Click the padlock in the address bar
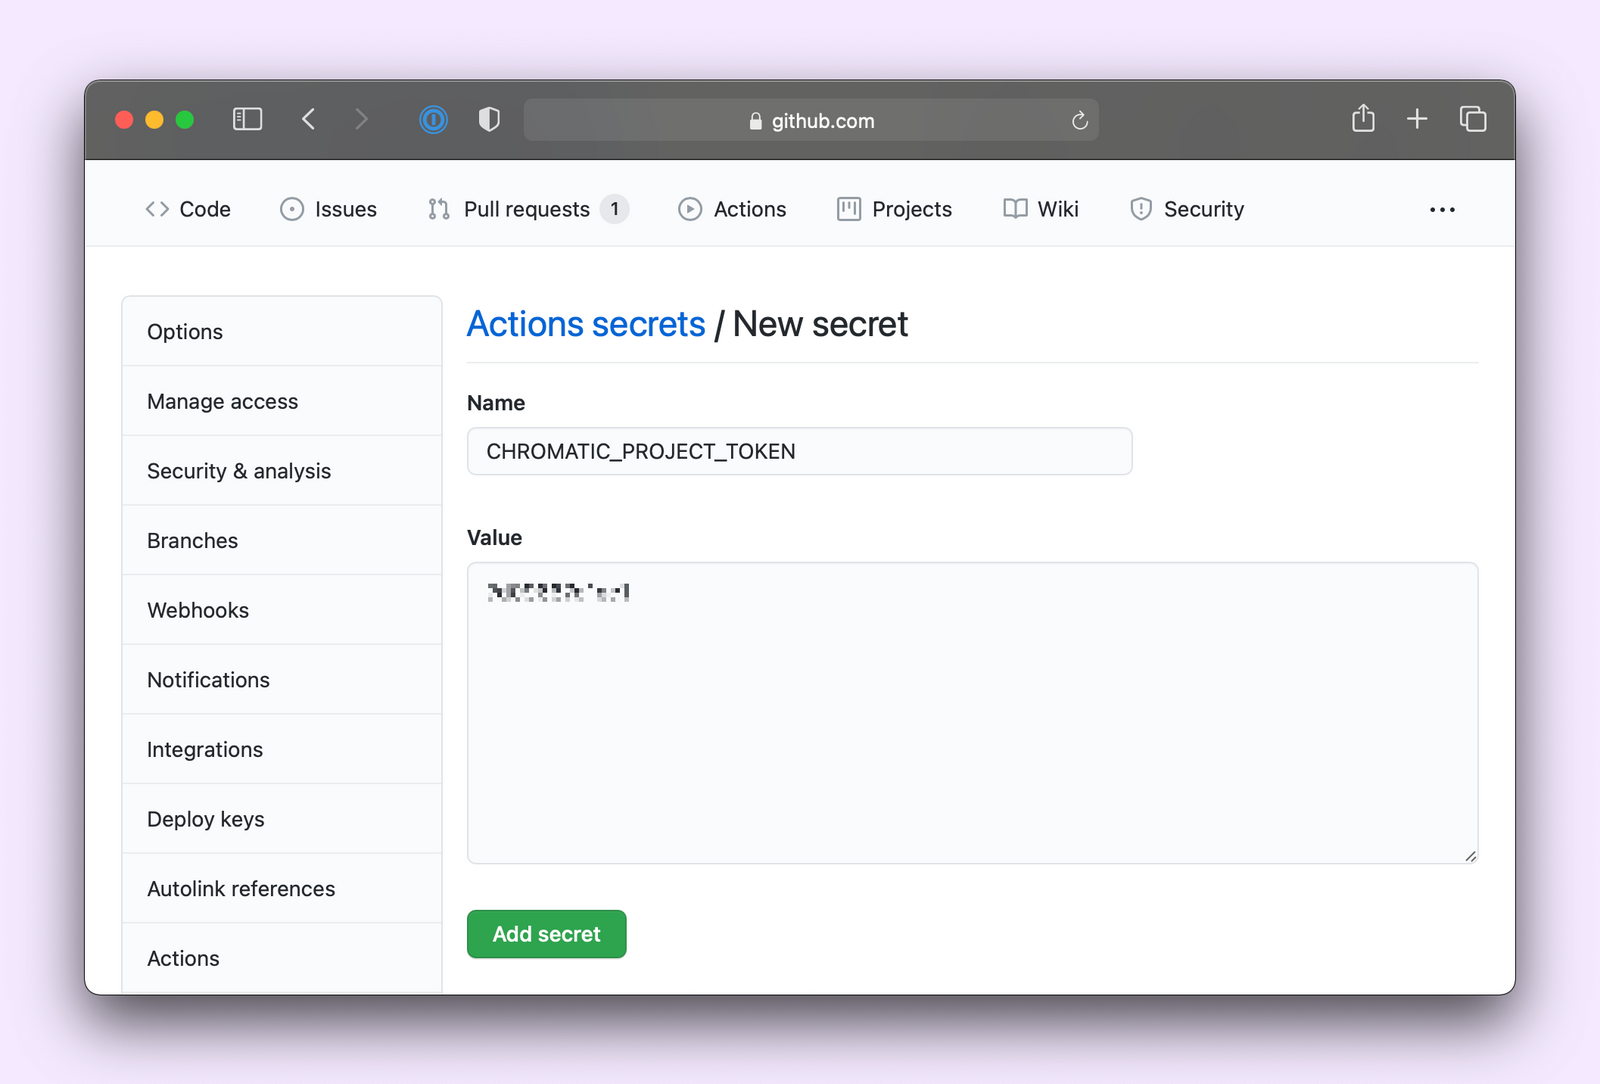This screenshot has width=1600, height=1084. coord(755,120)
